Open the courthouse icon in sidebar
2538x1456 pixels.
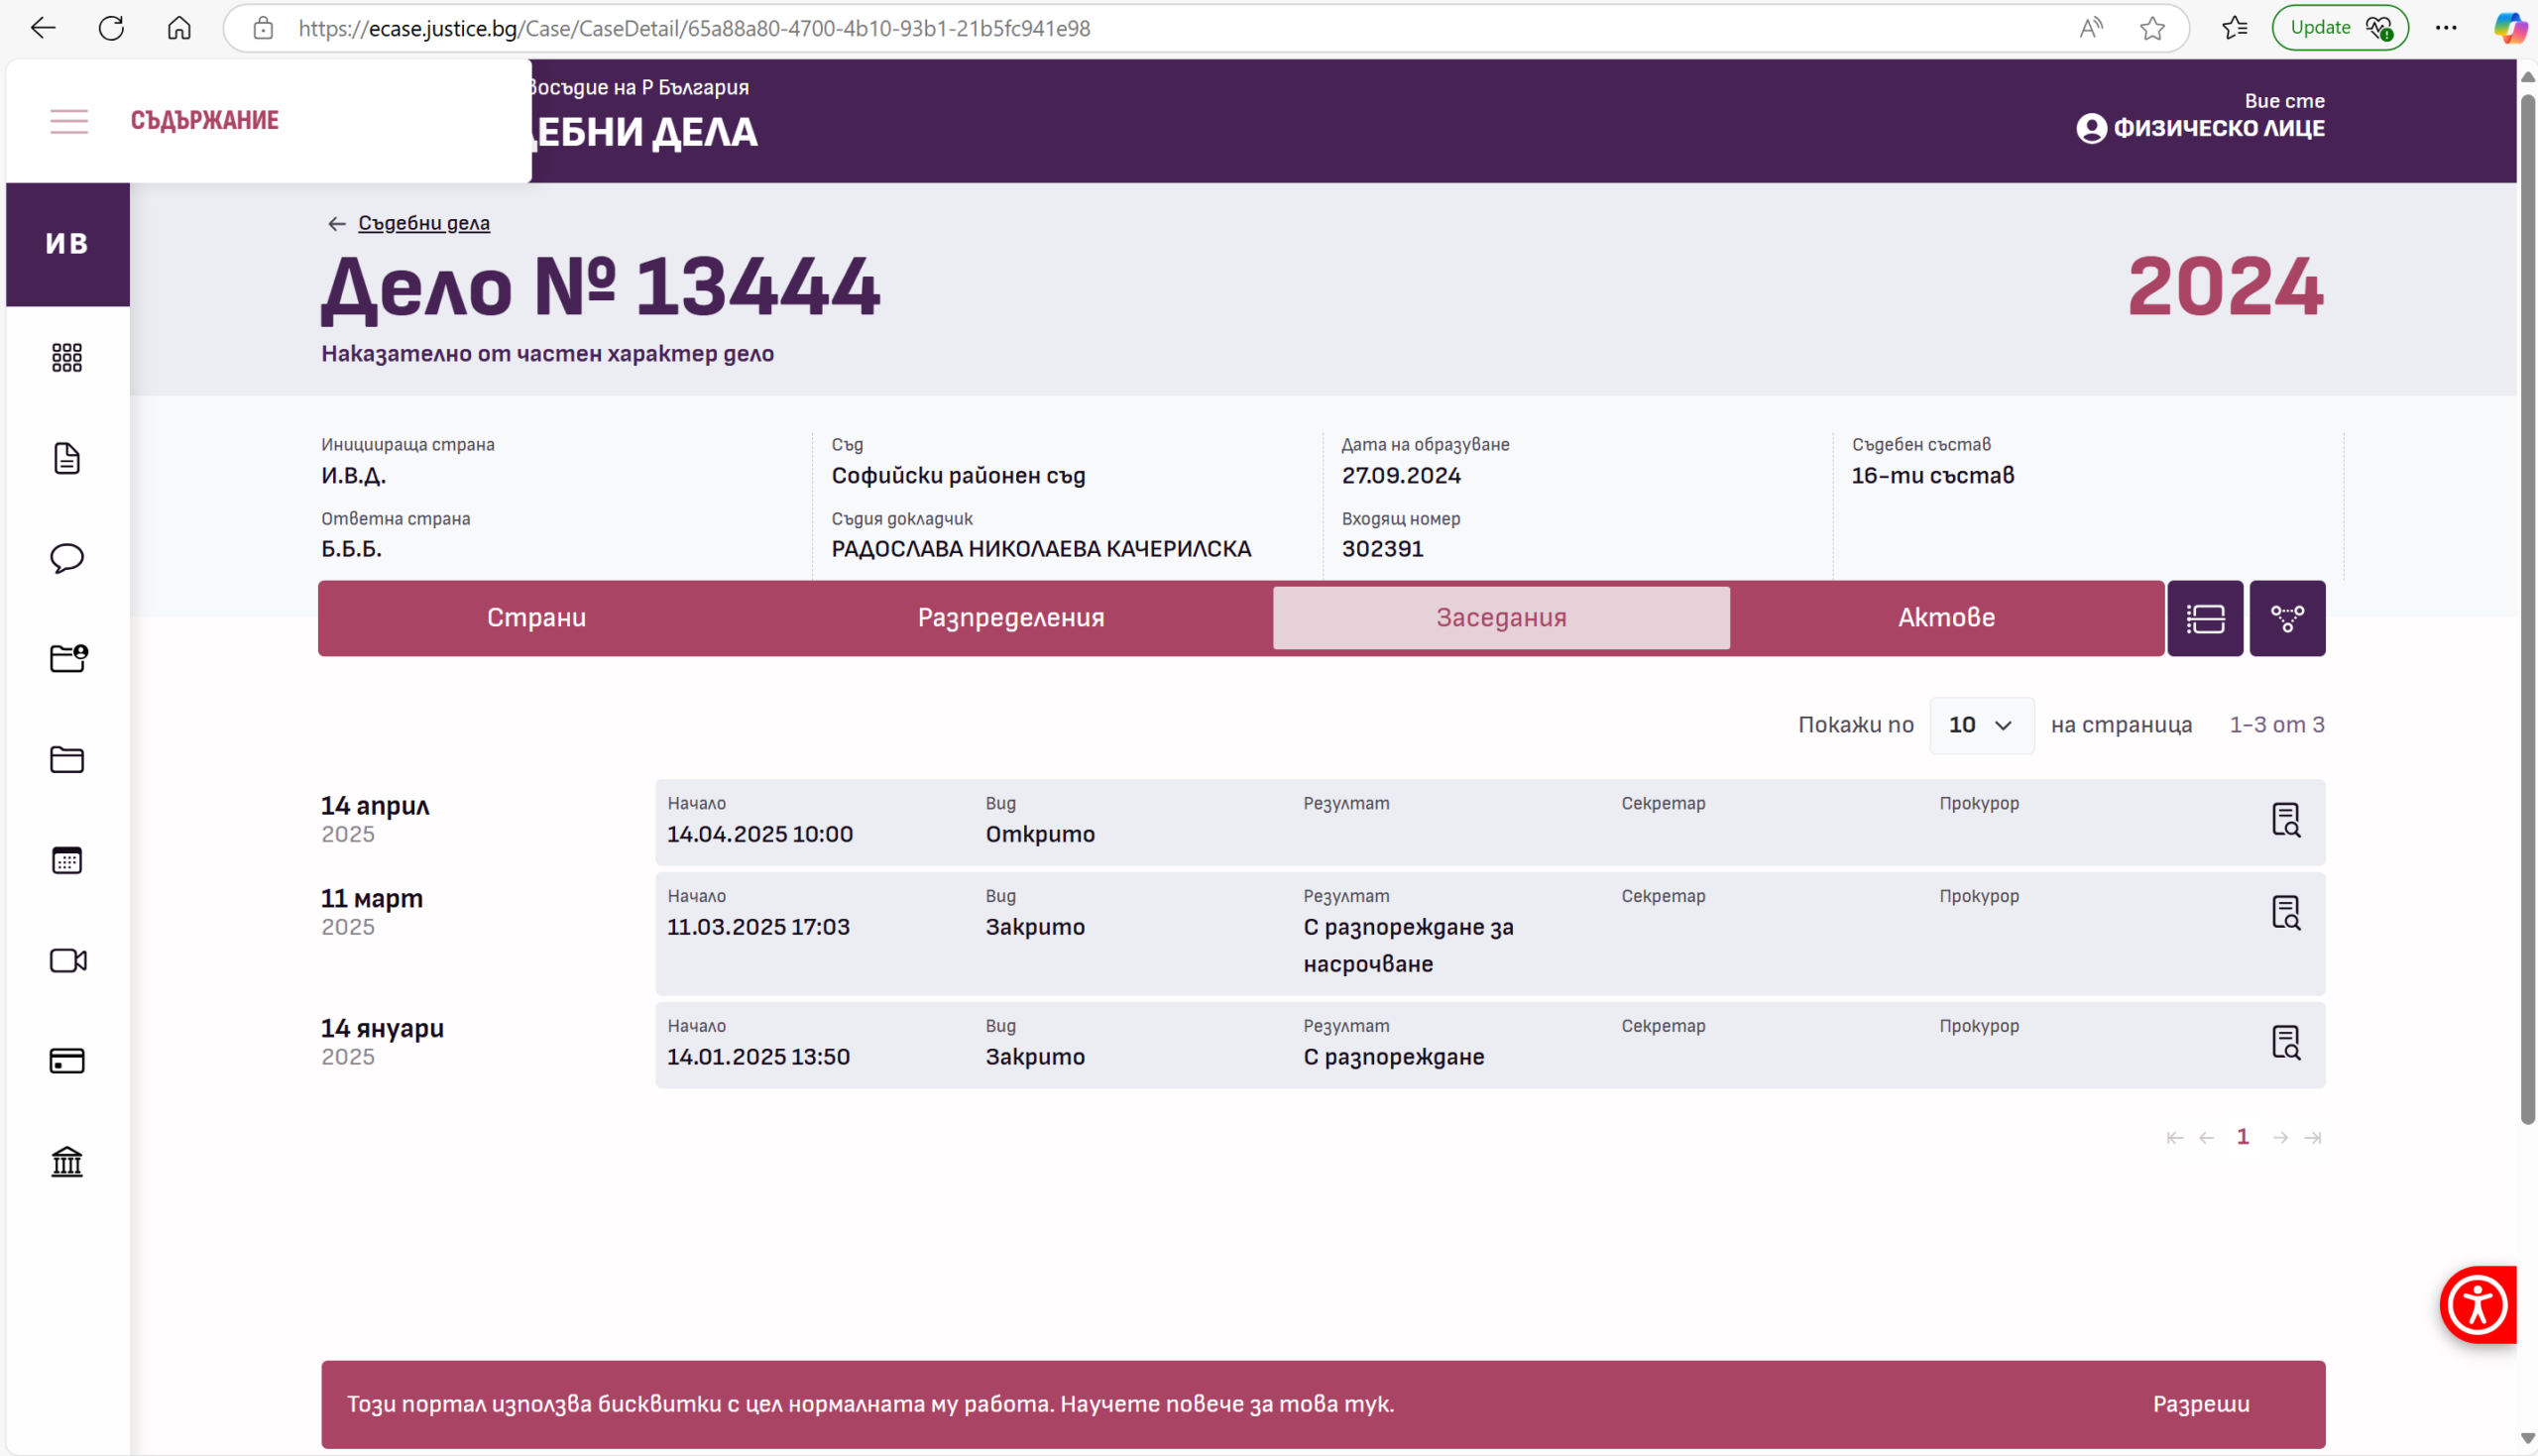pyautogui.click(x=67, y=1161)
